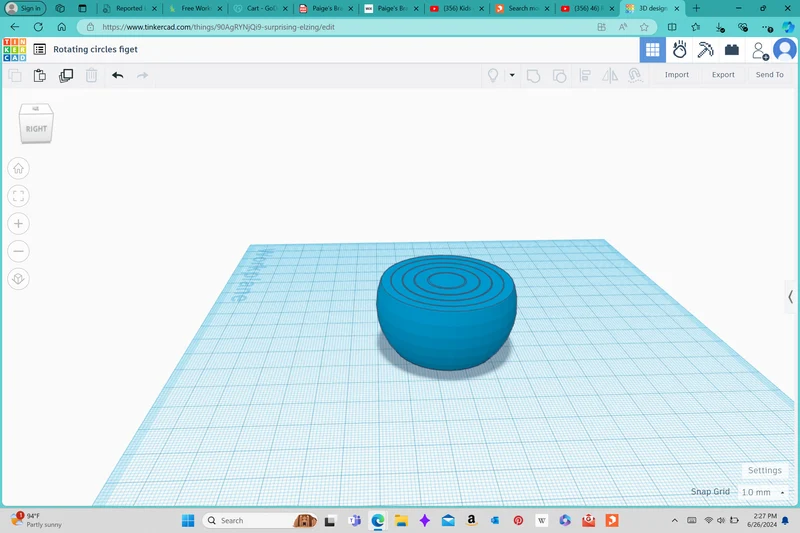800x533 pixels.
Task: Open the Tinkercad logo home link
Action: click(x=14, y=49)
